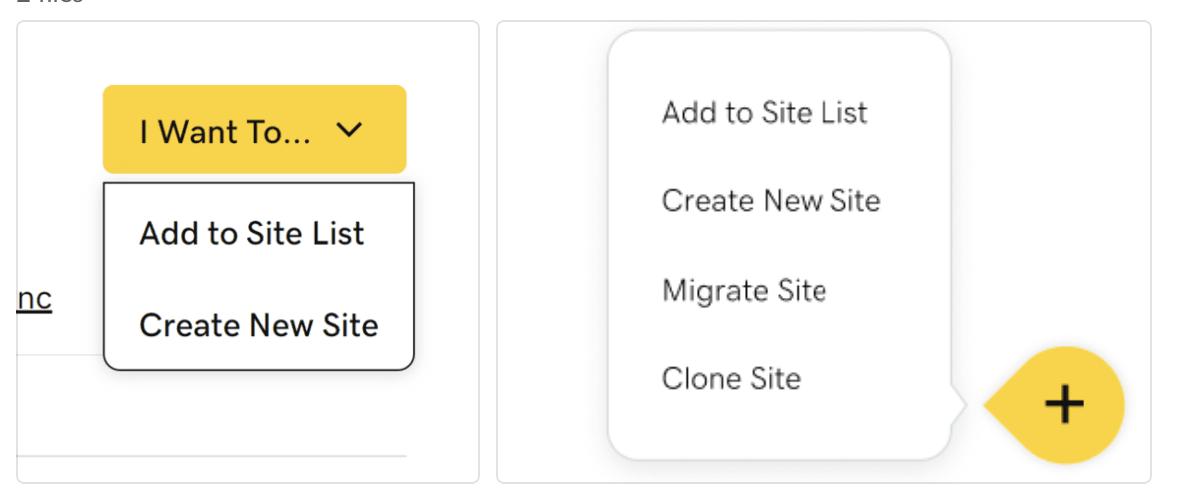The height and width of the screenshot is (496, 1194).
Task: Select Add to Site List in plus popup
Action: pyautogui.click(x=764, y=112)
